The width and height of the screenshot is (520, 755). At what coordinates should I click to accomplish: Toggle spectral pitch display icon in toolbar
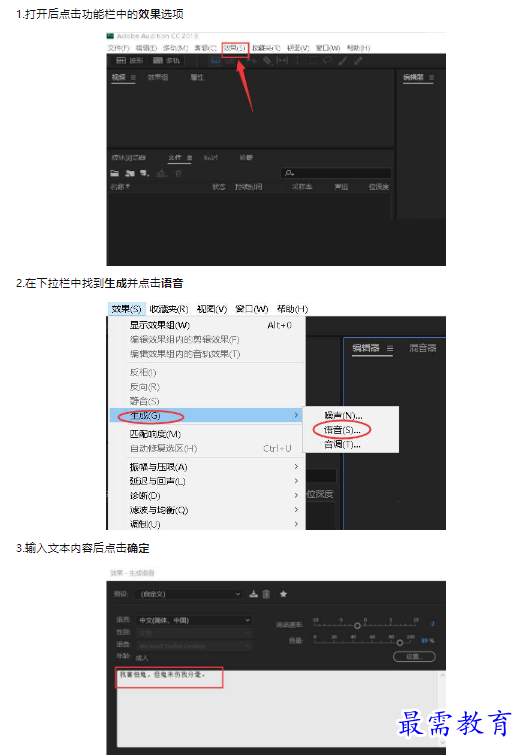[x=230, y=61]
